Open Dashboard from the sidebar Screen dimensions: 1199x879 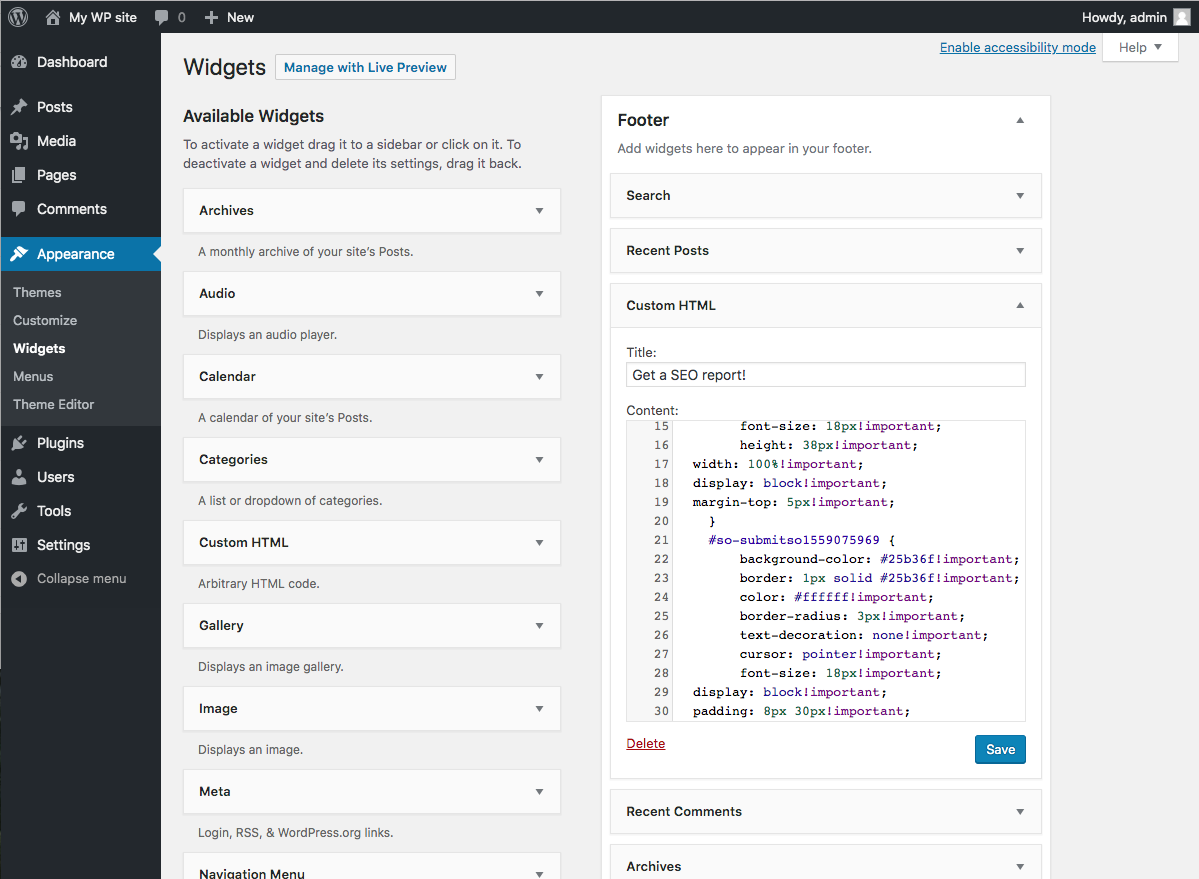click(x=71, y=62)
